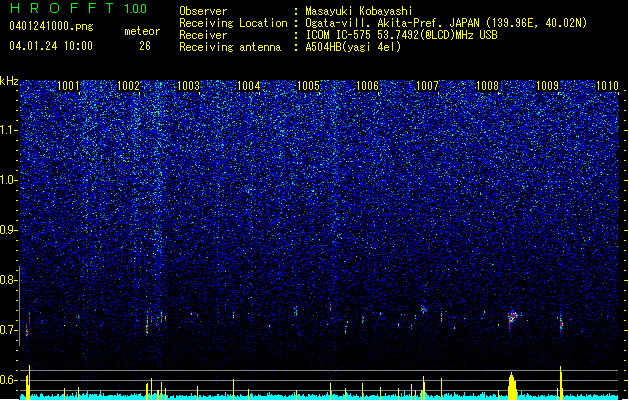Click the 0.9 kHz axis tick label
Image resolution: width=629 pixels, height=400 pixels.
coord(9,230)
